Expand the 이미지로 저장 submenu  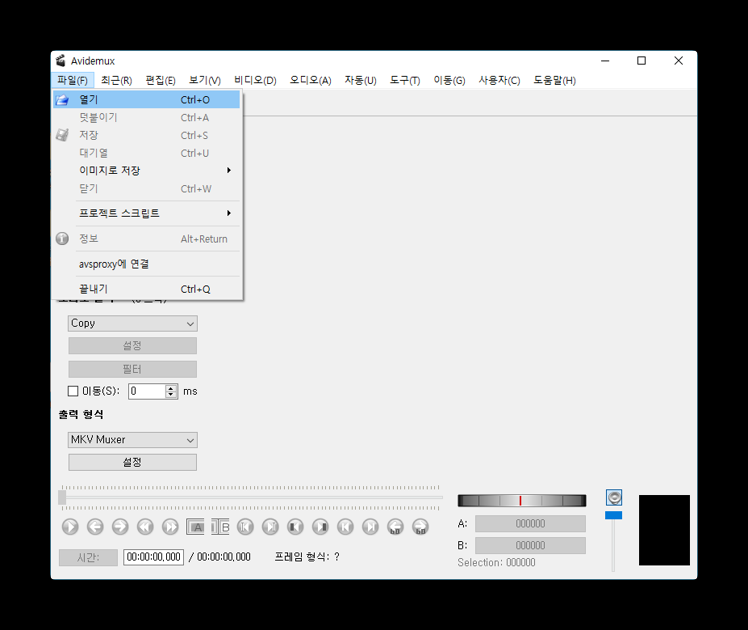pyautogui.click(x=147, y=170)
